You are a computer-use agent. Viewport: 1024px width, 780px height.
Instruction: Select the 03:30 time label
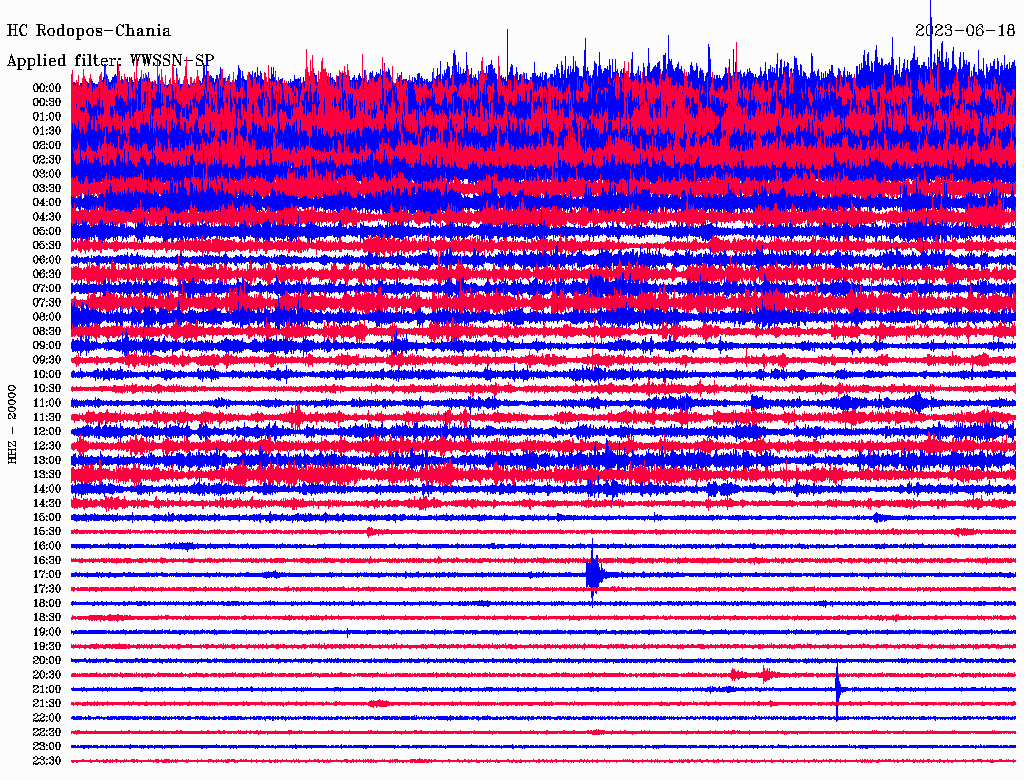point(47,188)
